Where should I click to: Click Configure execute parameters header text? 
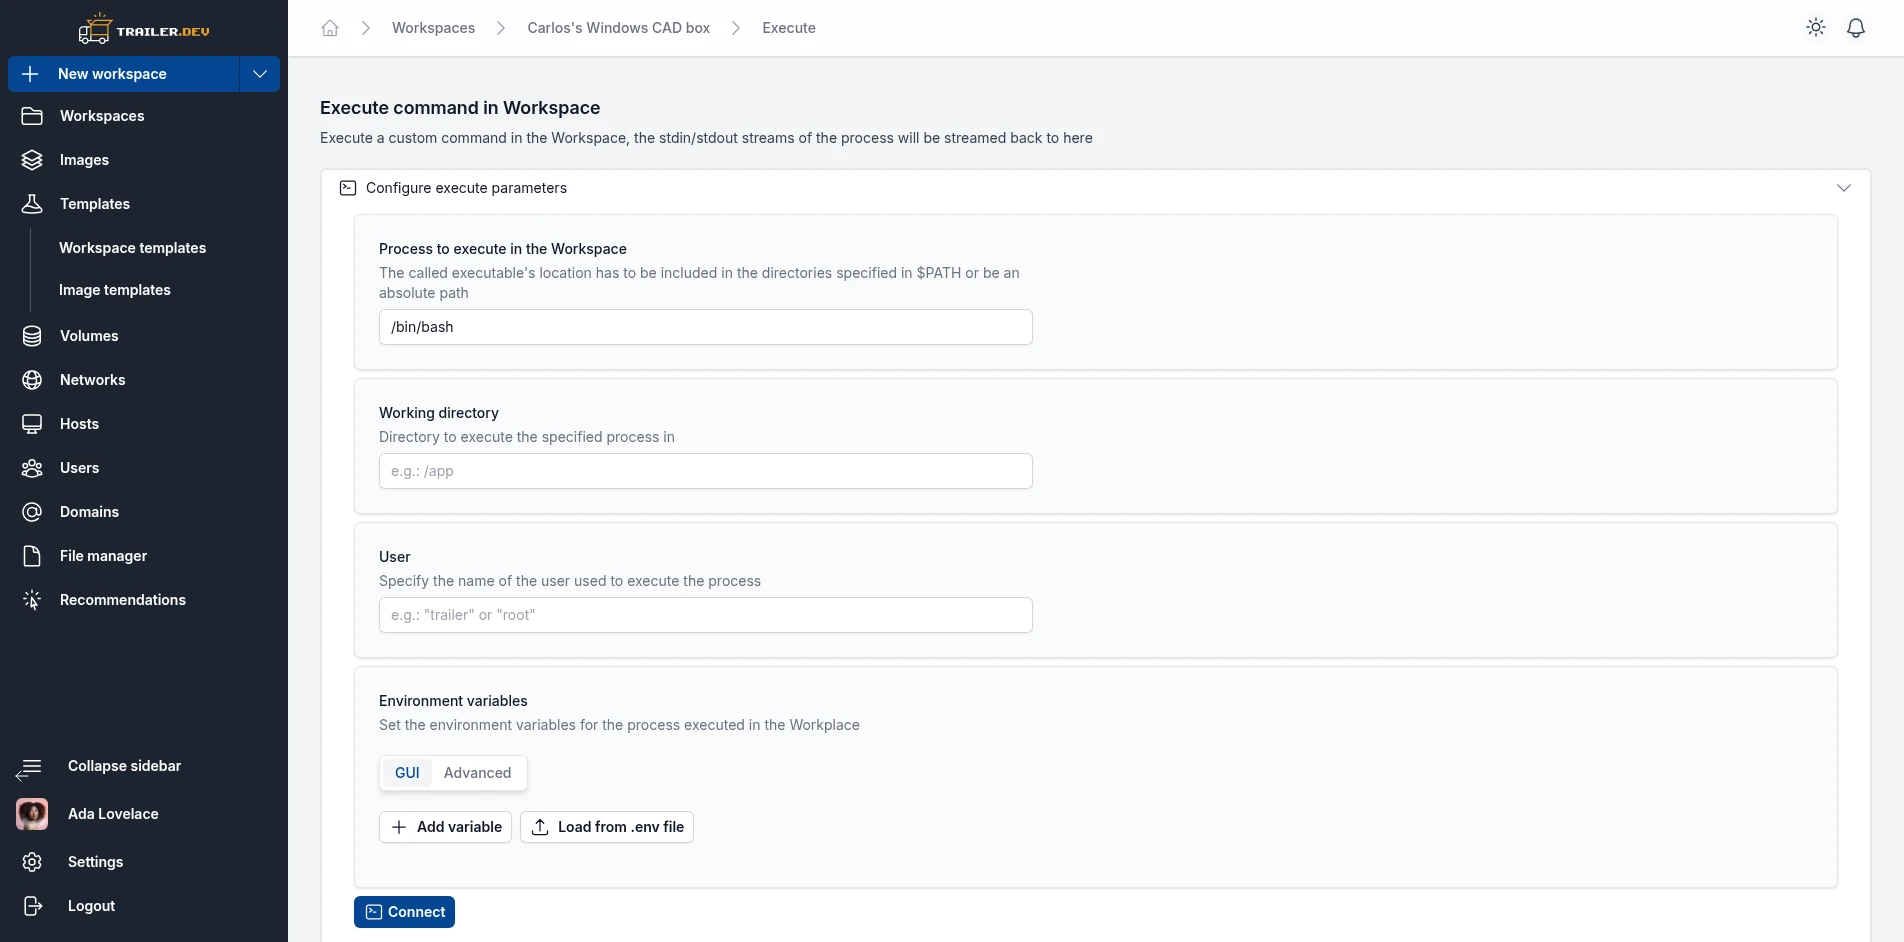(466, 188)
